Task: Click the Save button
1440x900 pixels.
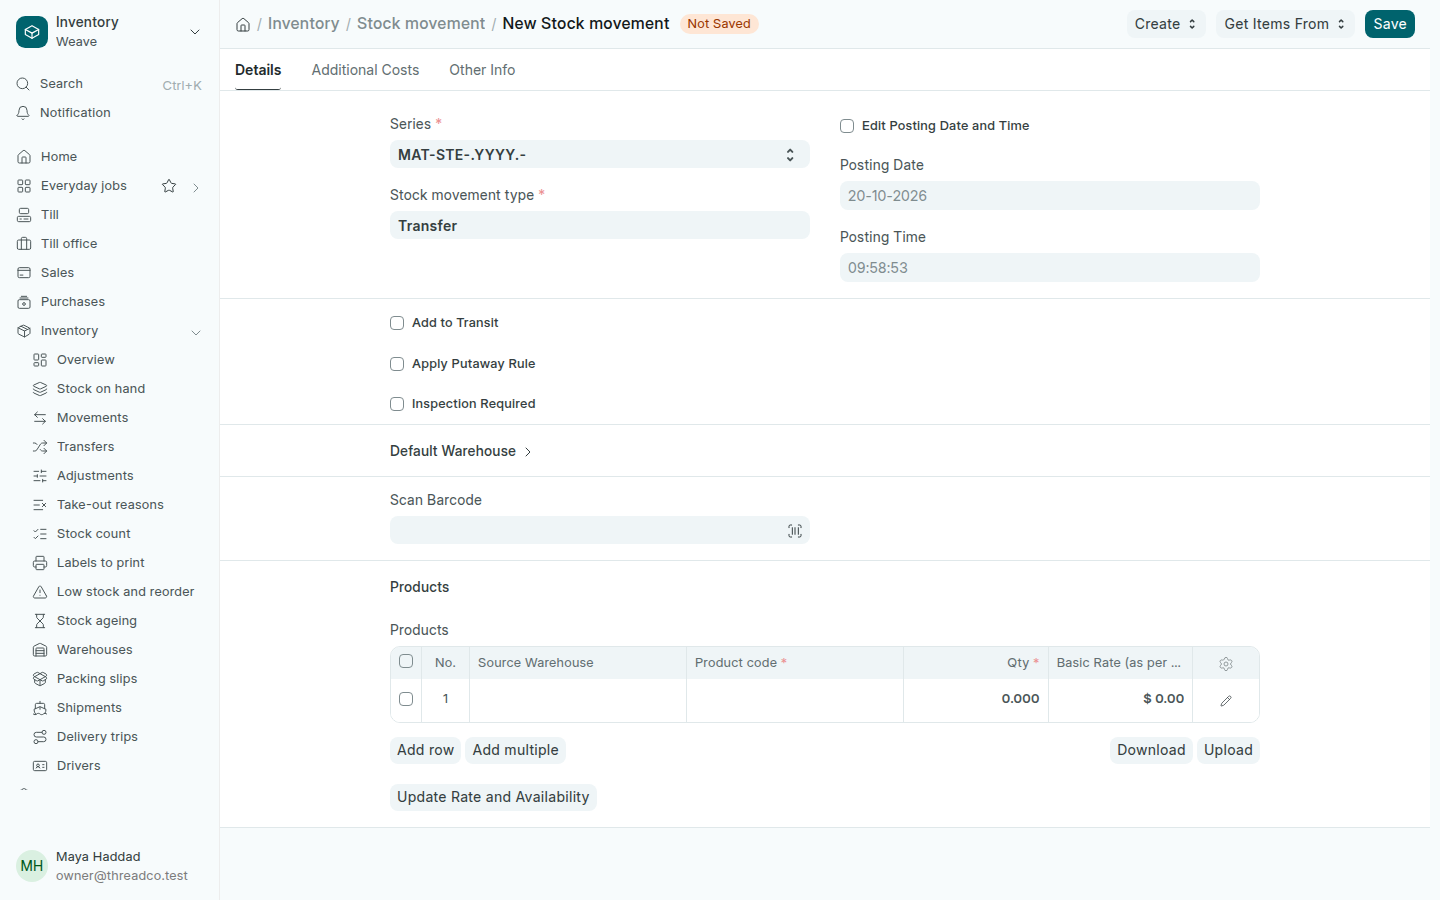Action: (x=1390, y=24)
